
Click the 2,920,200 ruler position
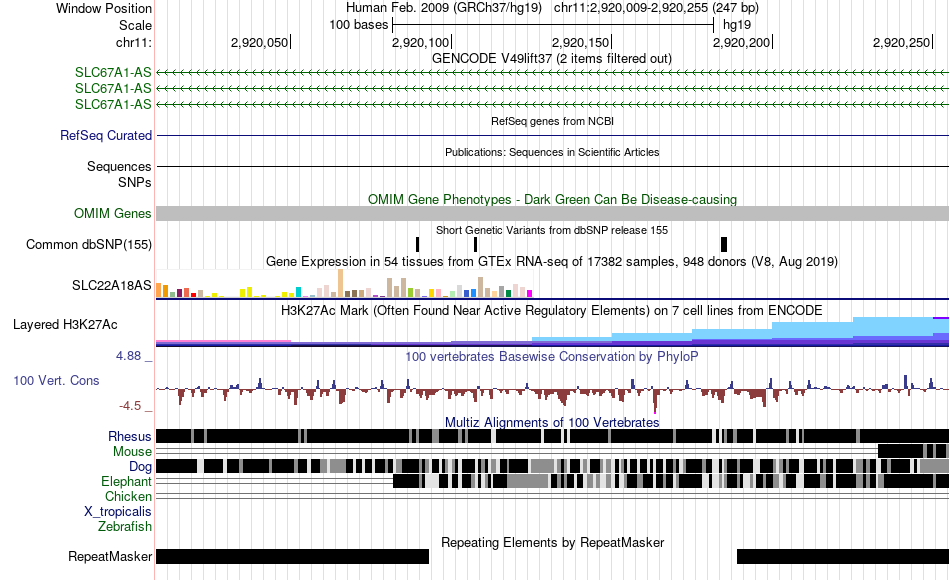click(x=742, y=42)
